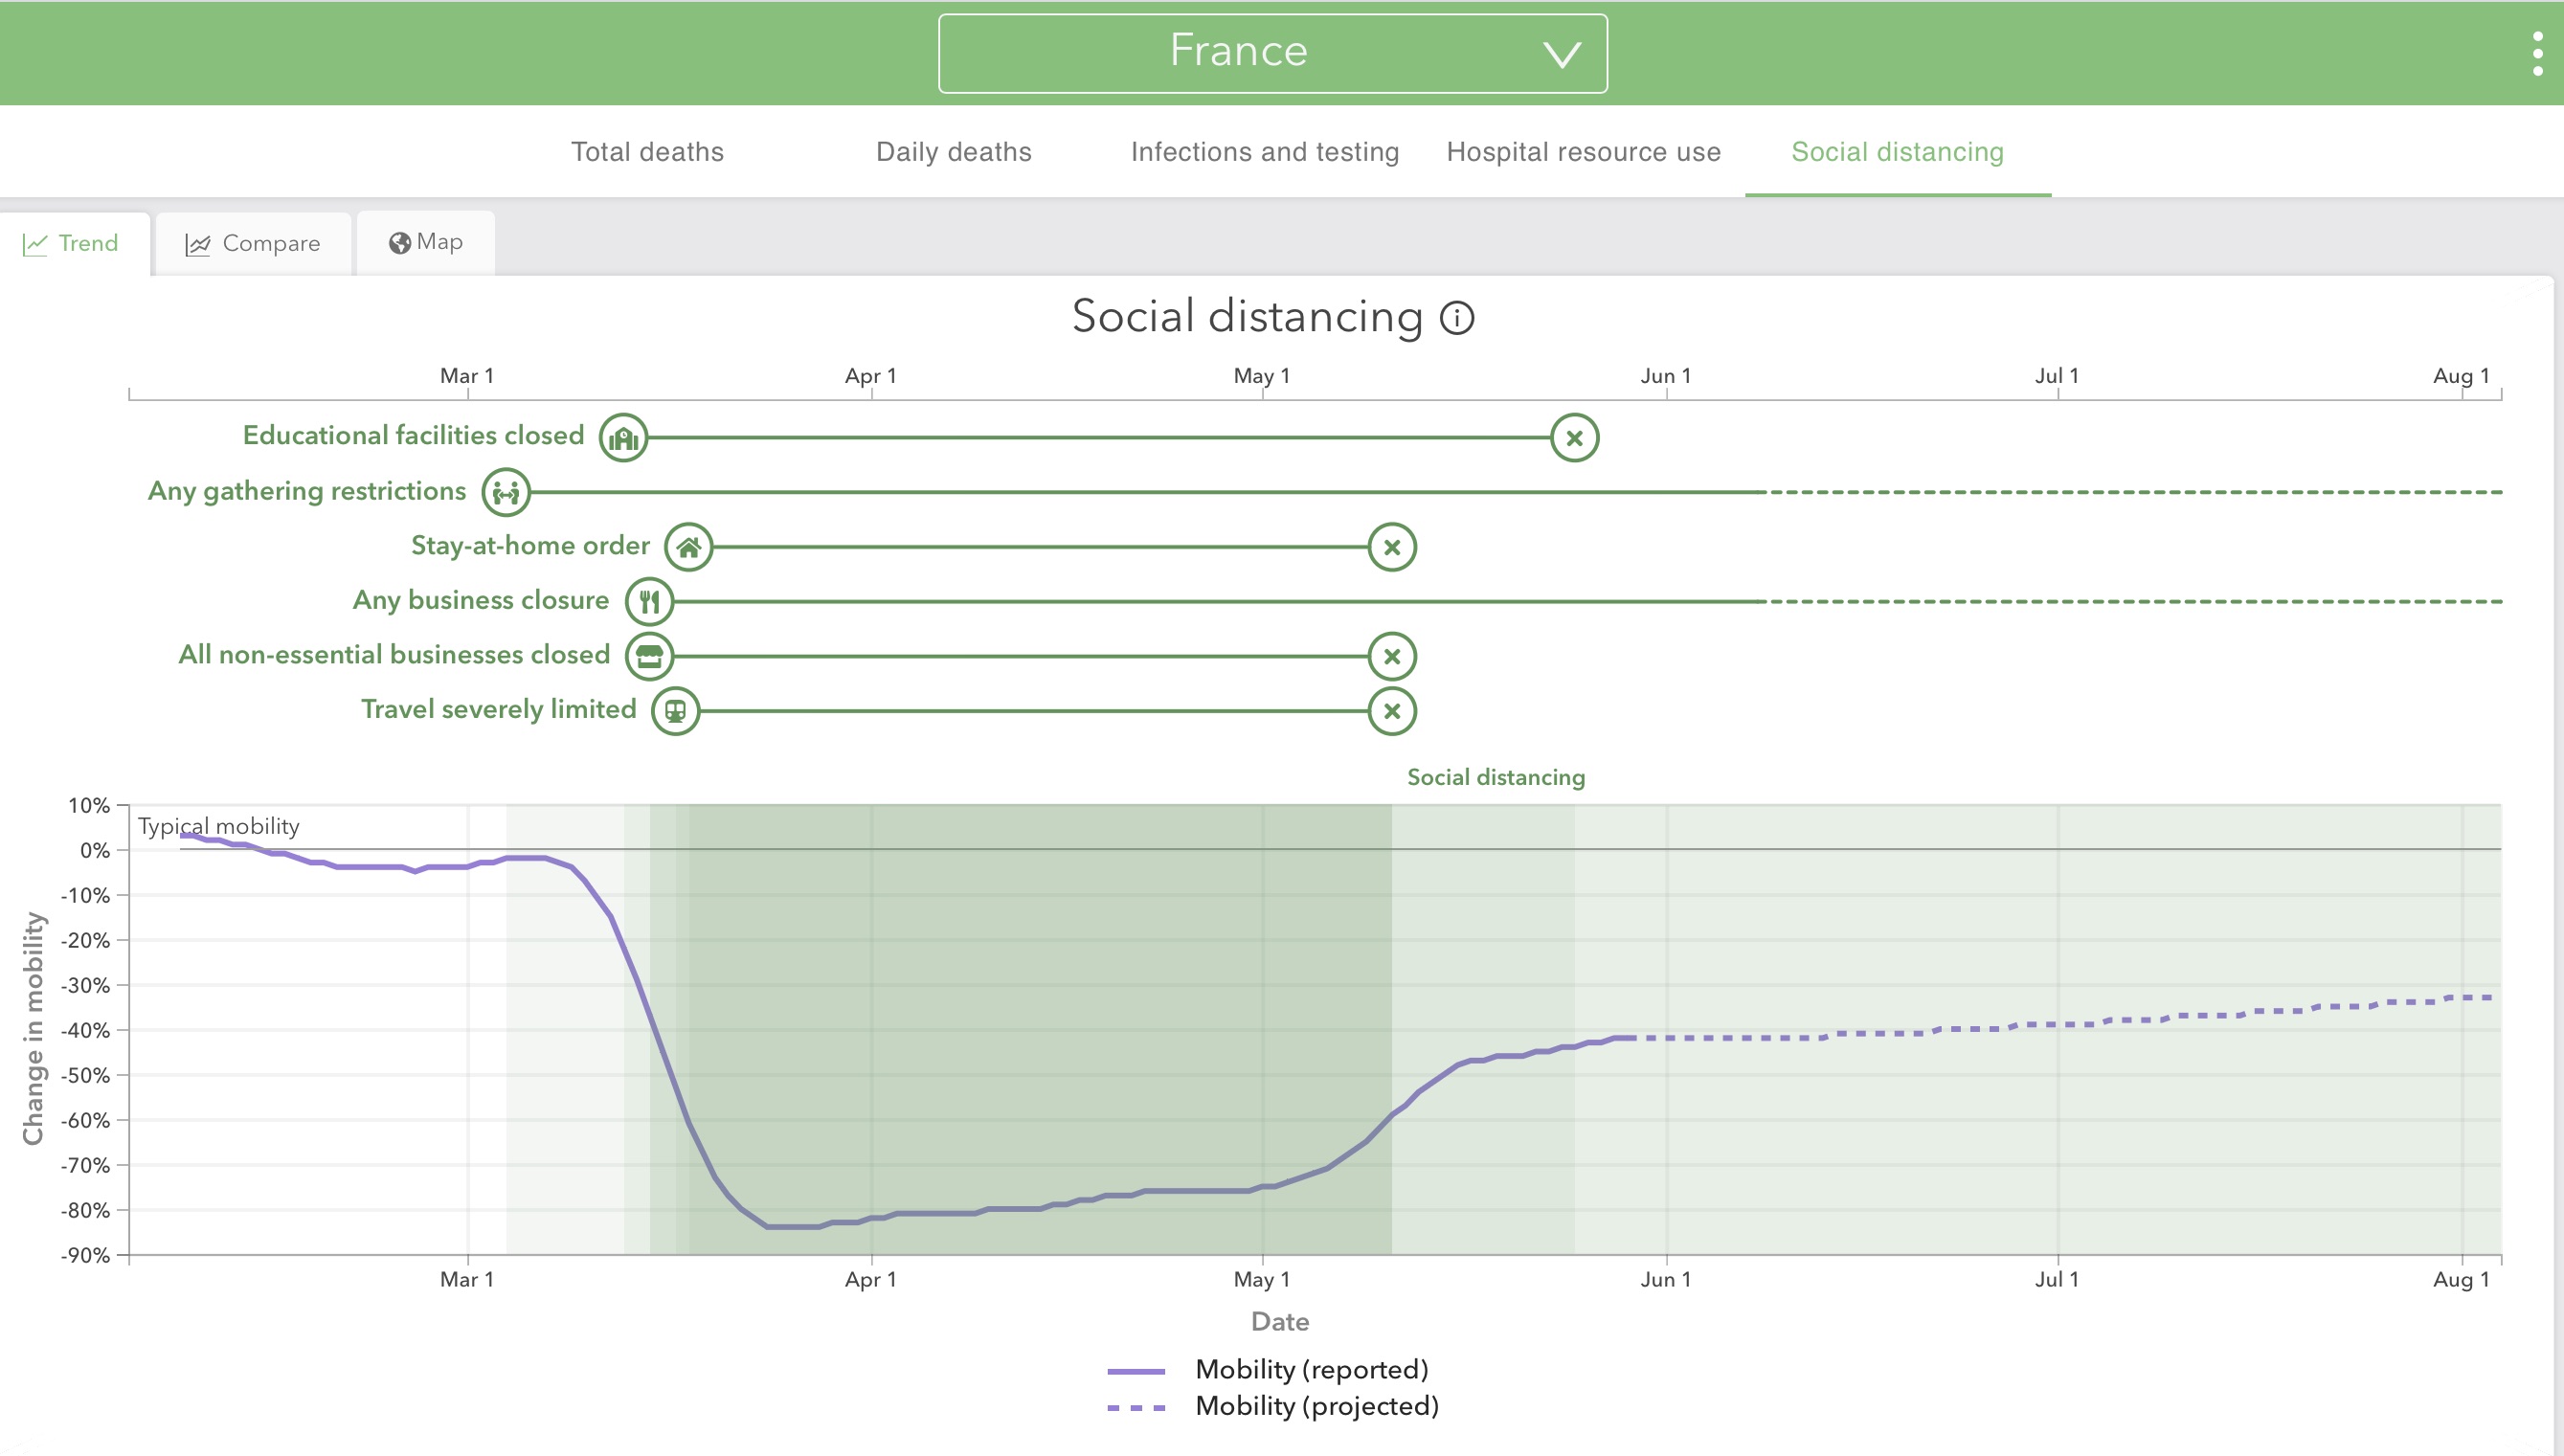Image resolution: width=2564 pixels, height=1456 pixels.
Task: Click the Stay-at-home order house icon
Action: coord(689,547)
